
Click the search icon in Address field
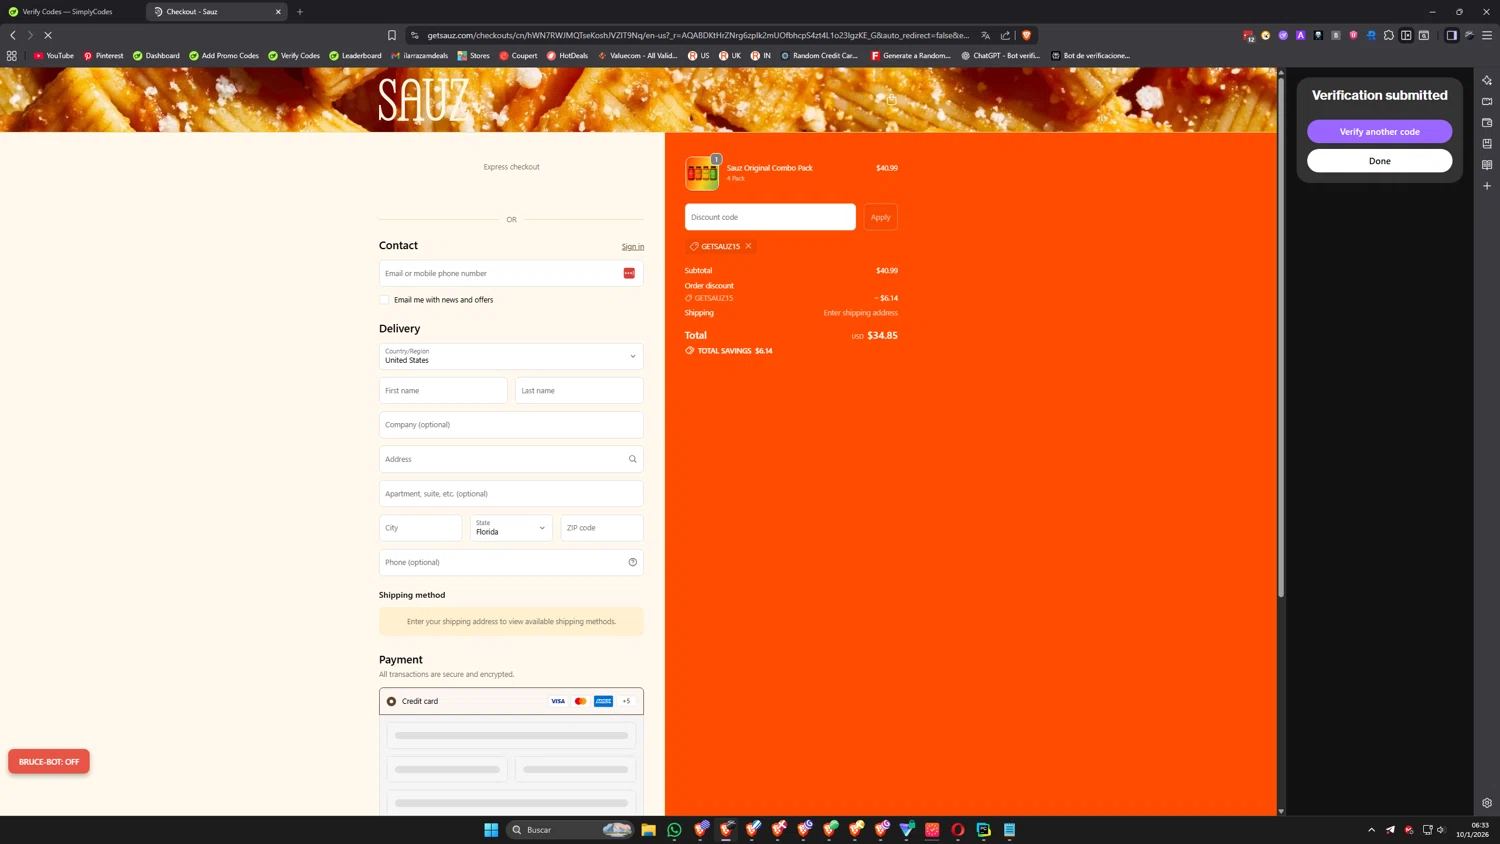[632, 459]
